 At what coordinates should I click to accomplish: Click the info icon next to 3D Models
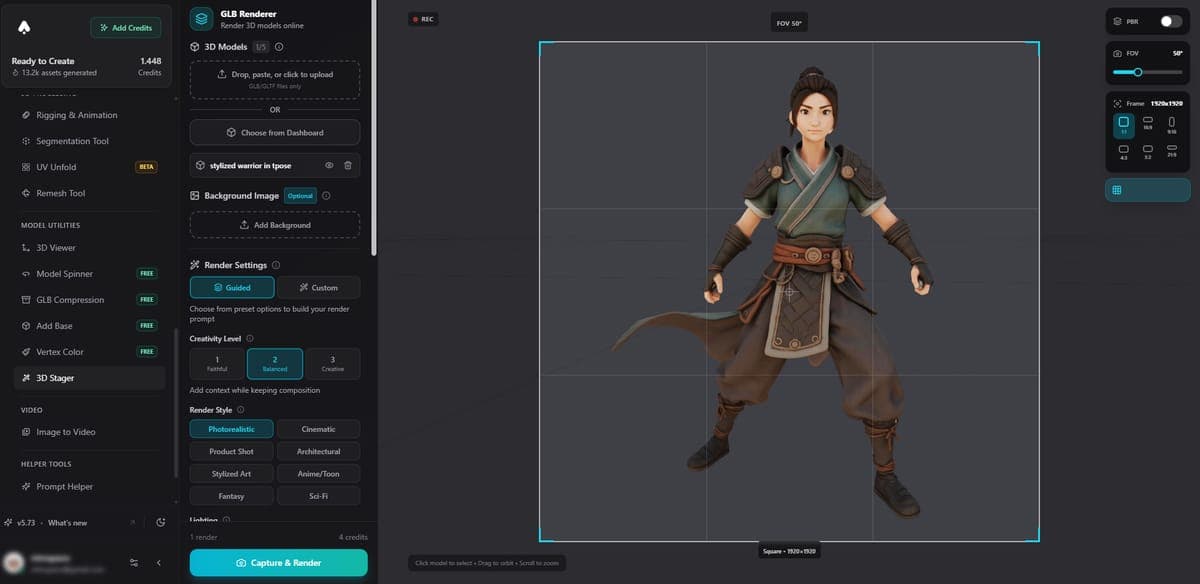pyautogui.click(x=278, y=46)
